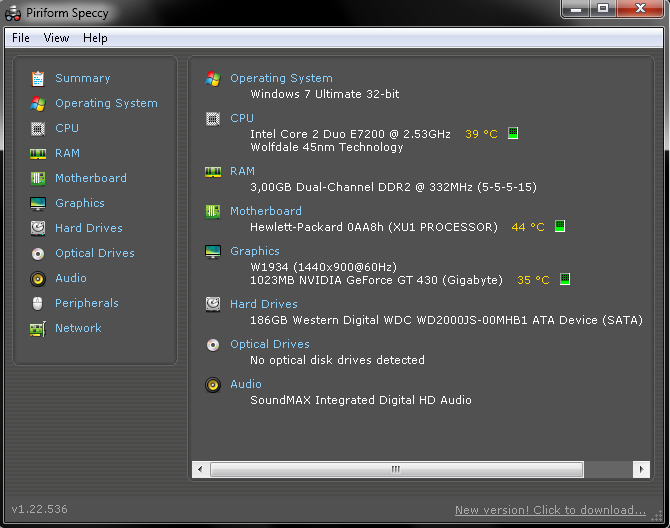Click the v1.22.536 version label

[x=39, y=509]
